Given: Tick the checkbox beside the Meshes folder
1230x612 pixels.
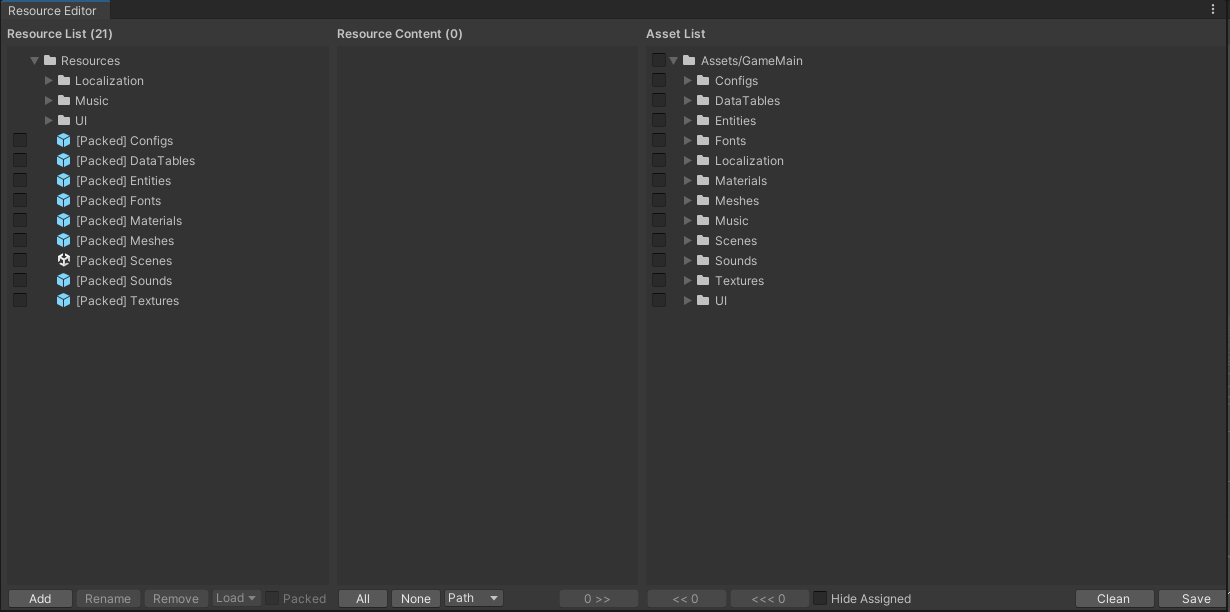Looking at the screenshot, I should pos(658,200).
